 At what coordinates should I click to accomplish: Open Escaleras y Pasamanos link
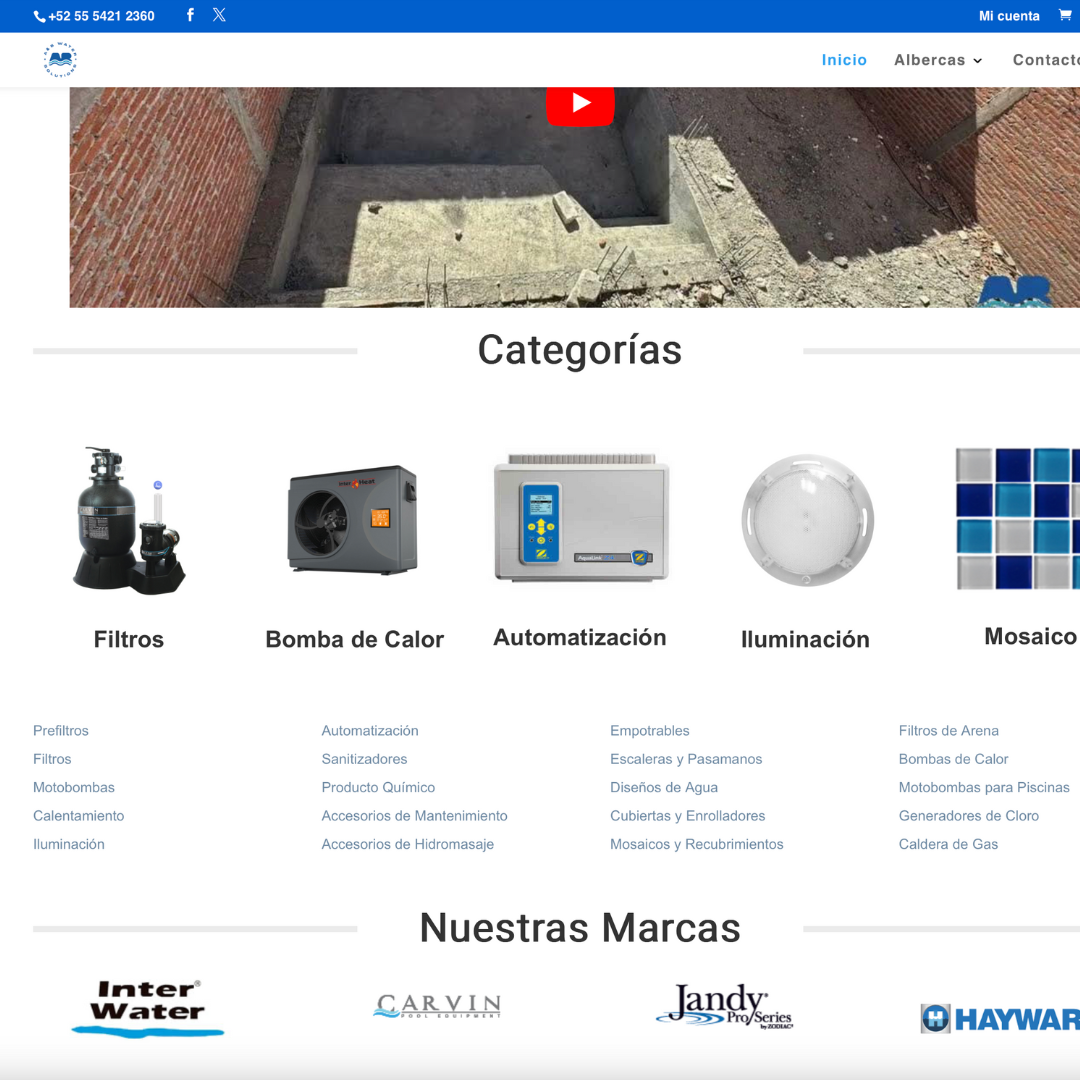tap(686, 759)
